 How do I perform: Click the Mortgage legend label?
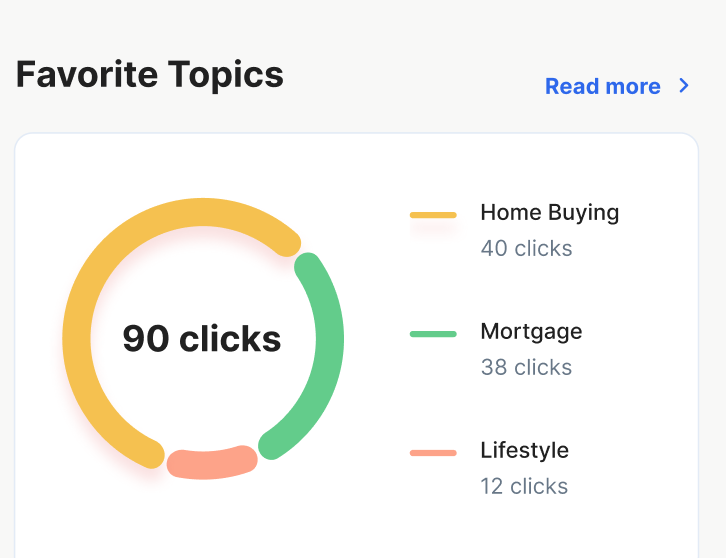[x=531, y=332]
